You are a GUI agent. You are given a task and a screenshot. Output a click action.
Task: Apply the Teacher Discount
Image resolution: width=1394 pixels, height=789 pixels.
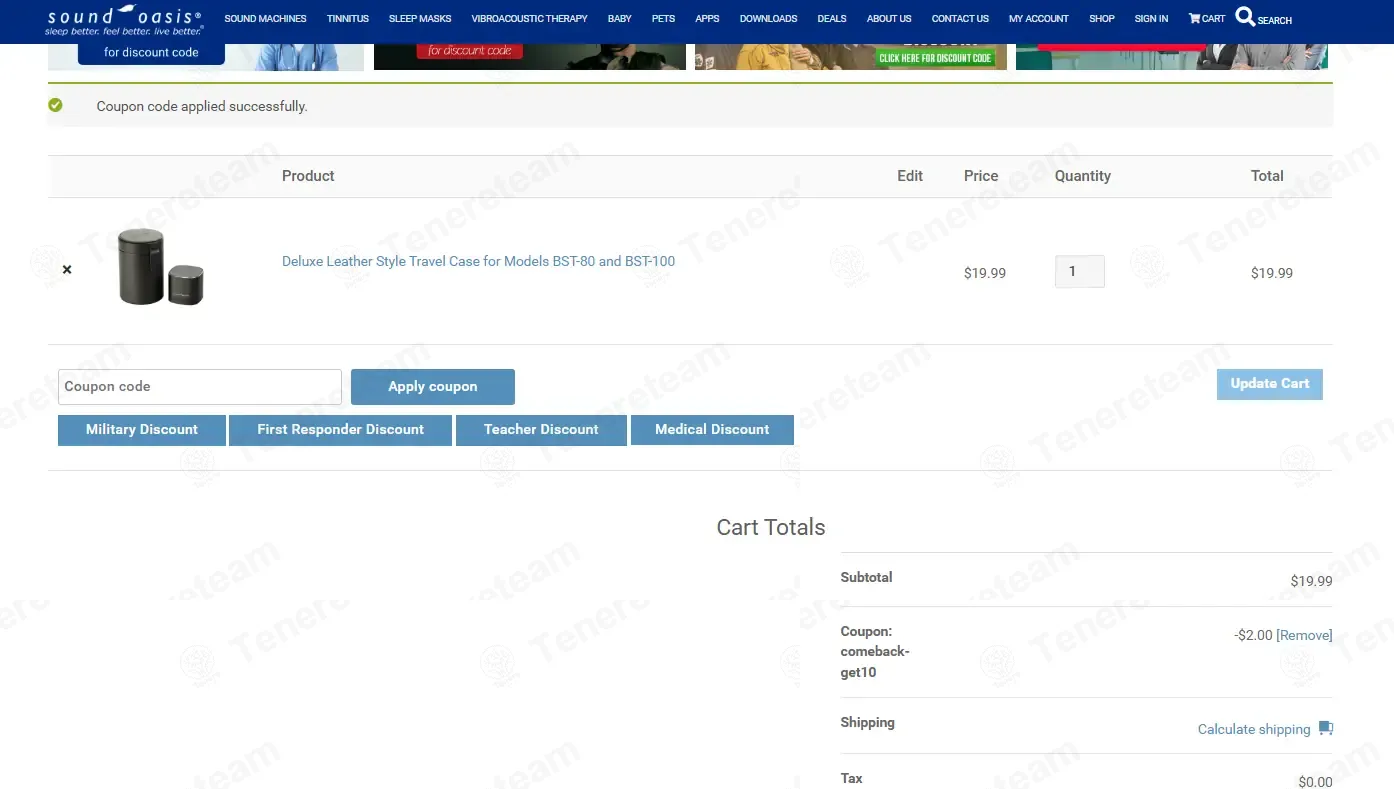[x=541, y=430]
